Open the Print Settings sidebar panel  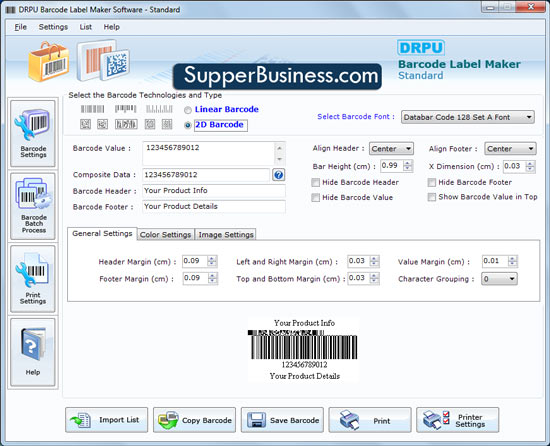pyautogui.click(x=33, y=279)
